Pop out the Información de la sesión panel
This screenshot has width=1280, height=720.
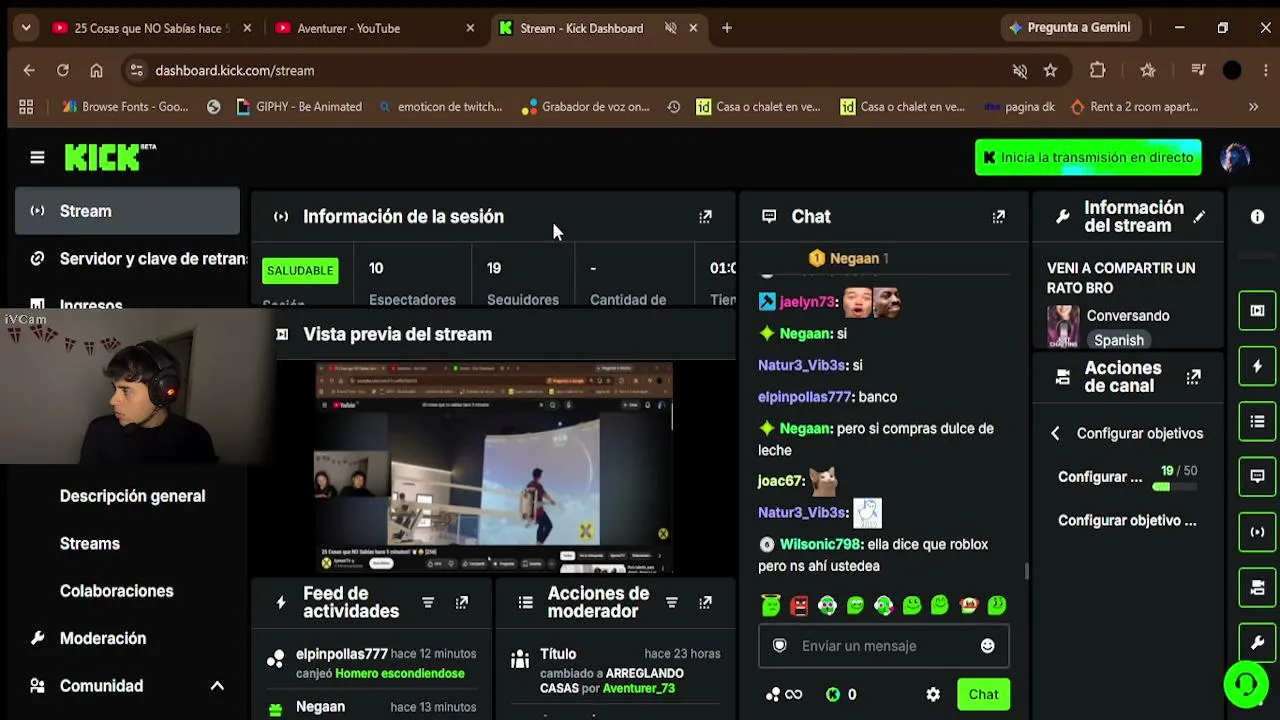(x=705, y=216)
